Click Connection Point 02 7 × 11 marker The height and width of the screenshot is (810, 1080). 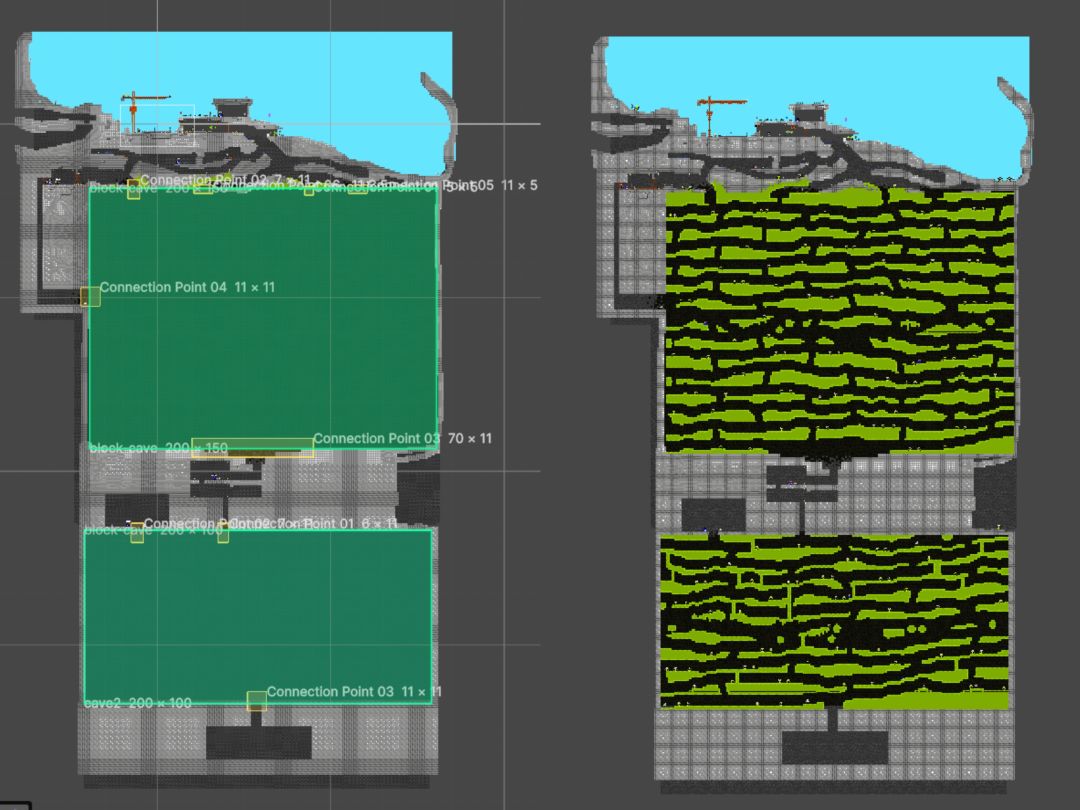pos(134,189)
